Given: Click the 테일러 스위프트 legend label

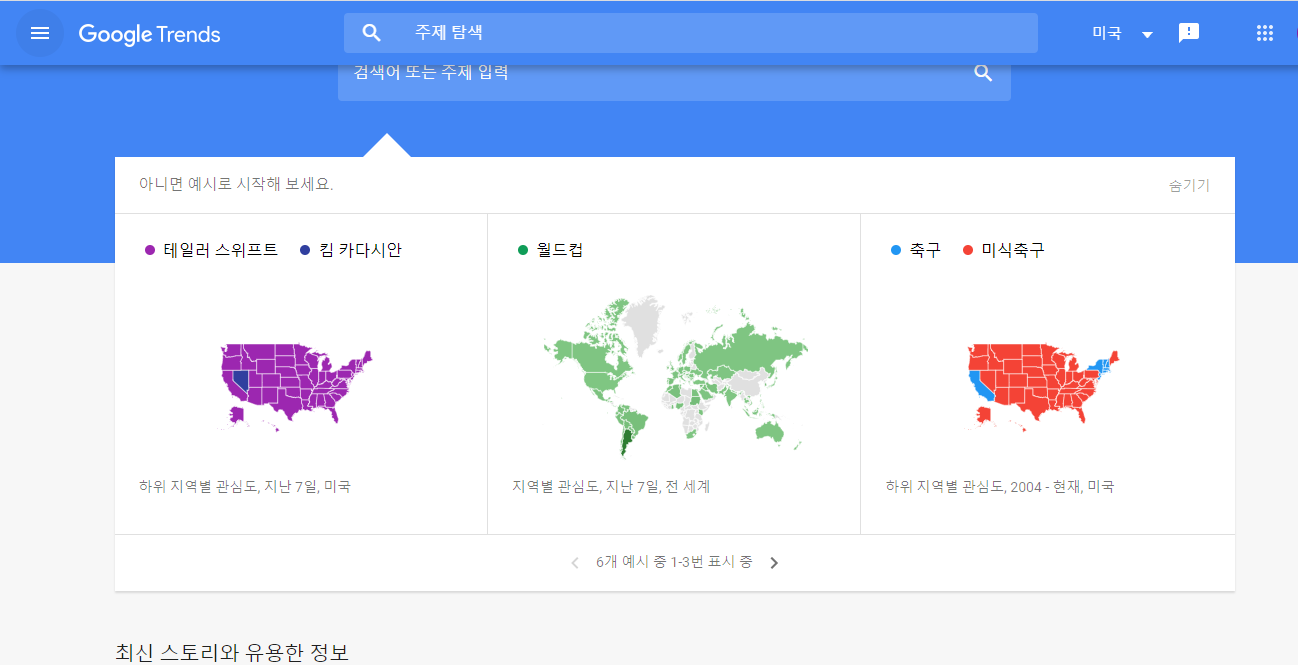Looking at the screenshot, I should coord(221,250).
